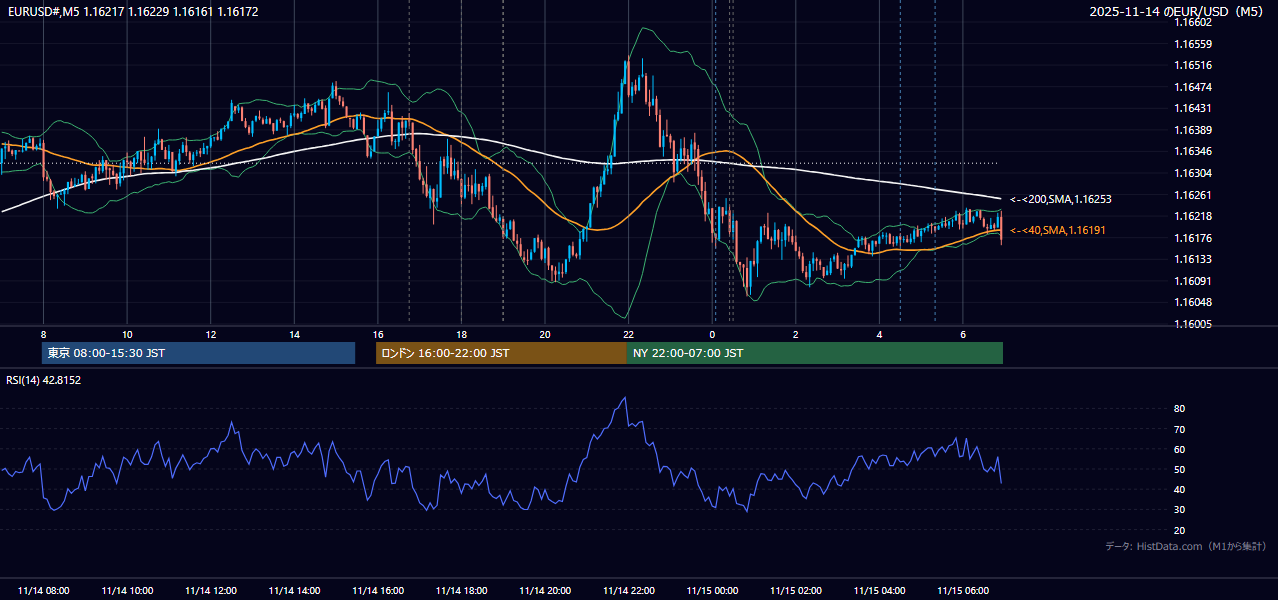Click the hour label 2 under the price chart
The image size is (1278, 600).
point(795,334)
